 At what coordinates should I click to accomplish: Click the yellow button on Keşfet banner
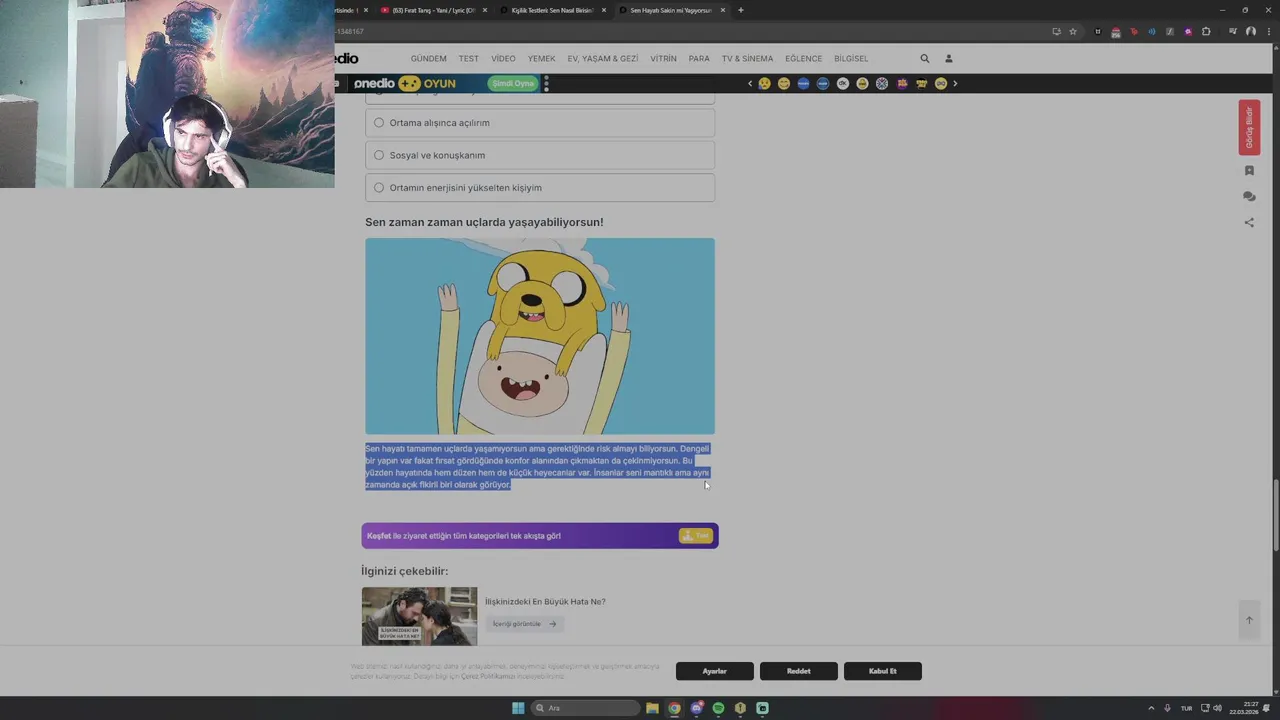tap(696, 536)
